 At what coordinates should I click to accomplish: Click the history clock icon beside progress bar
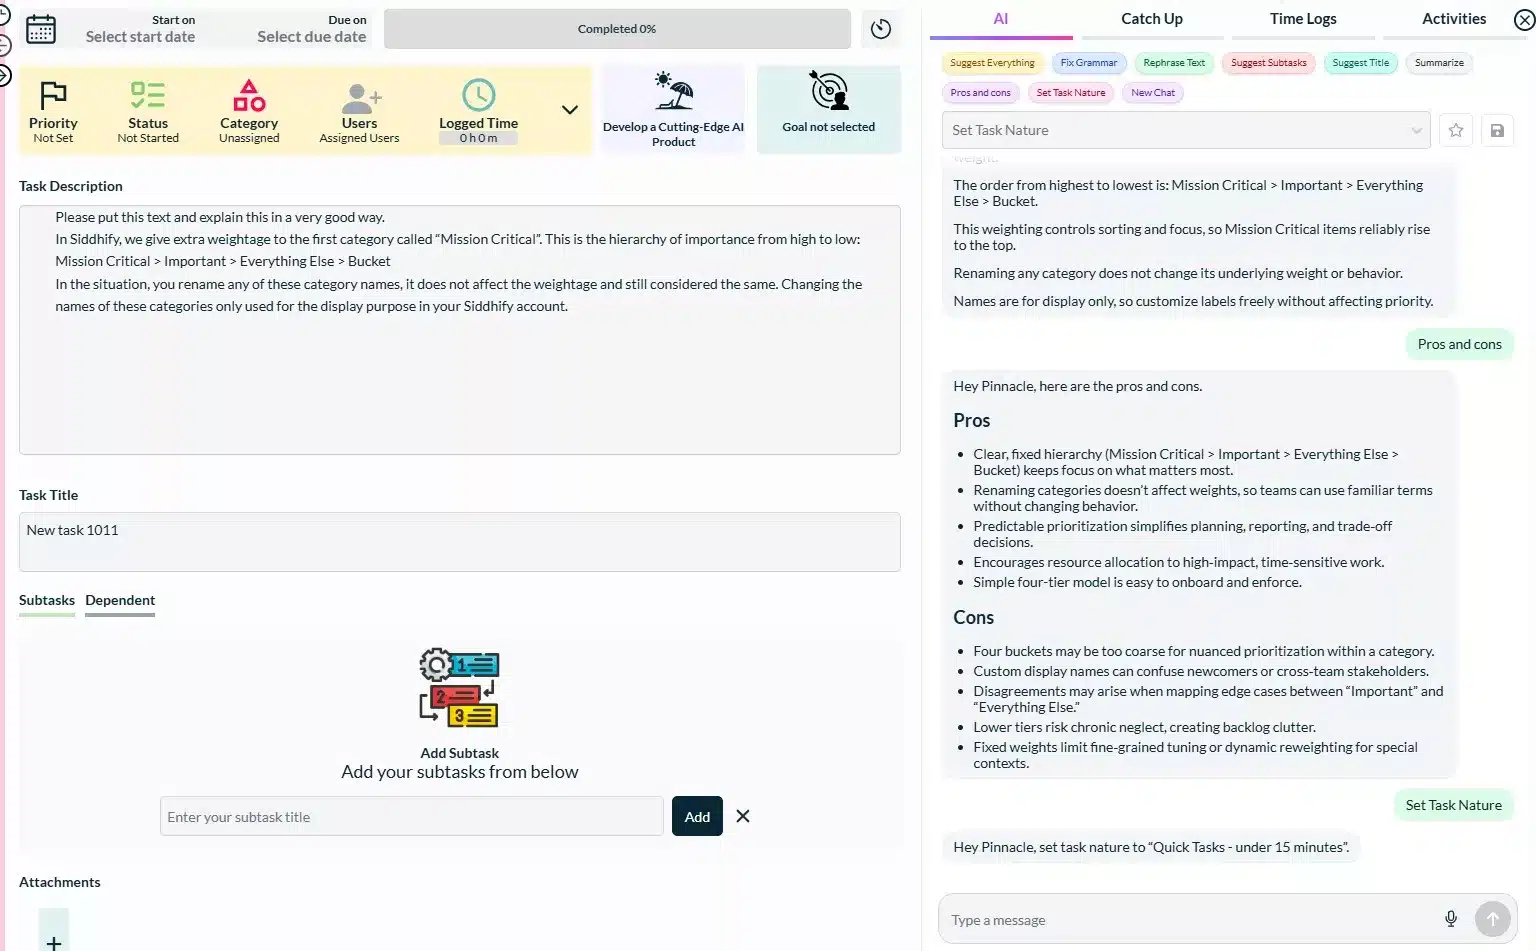[x=880, y=29]
